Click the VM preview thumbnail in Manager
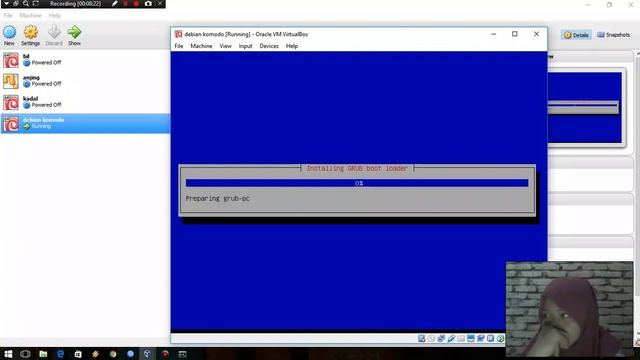The height and width of the screenshot is (360, 640). pos(584,107)
